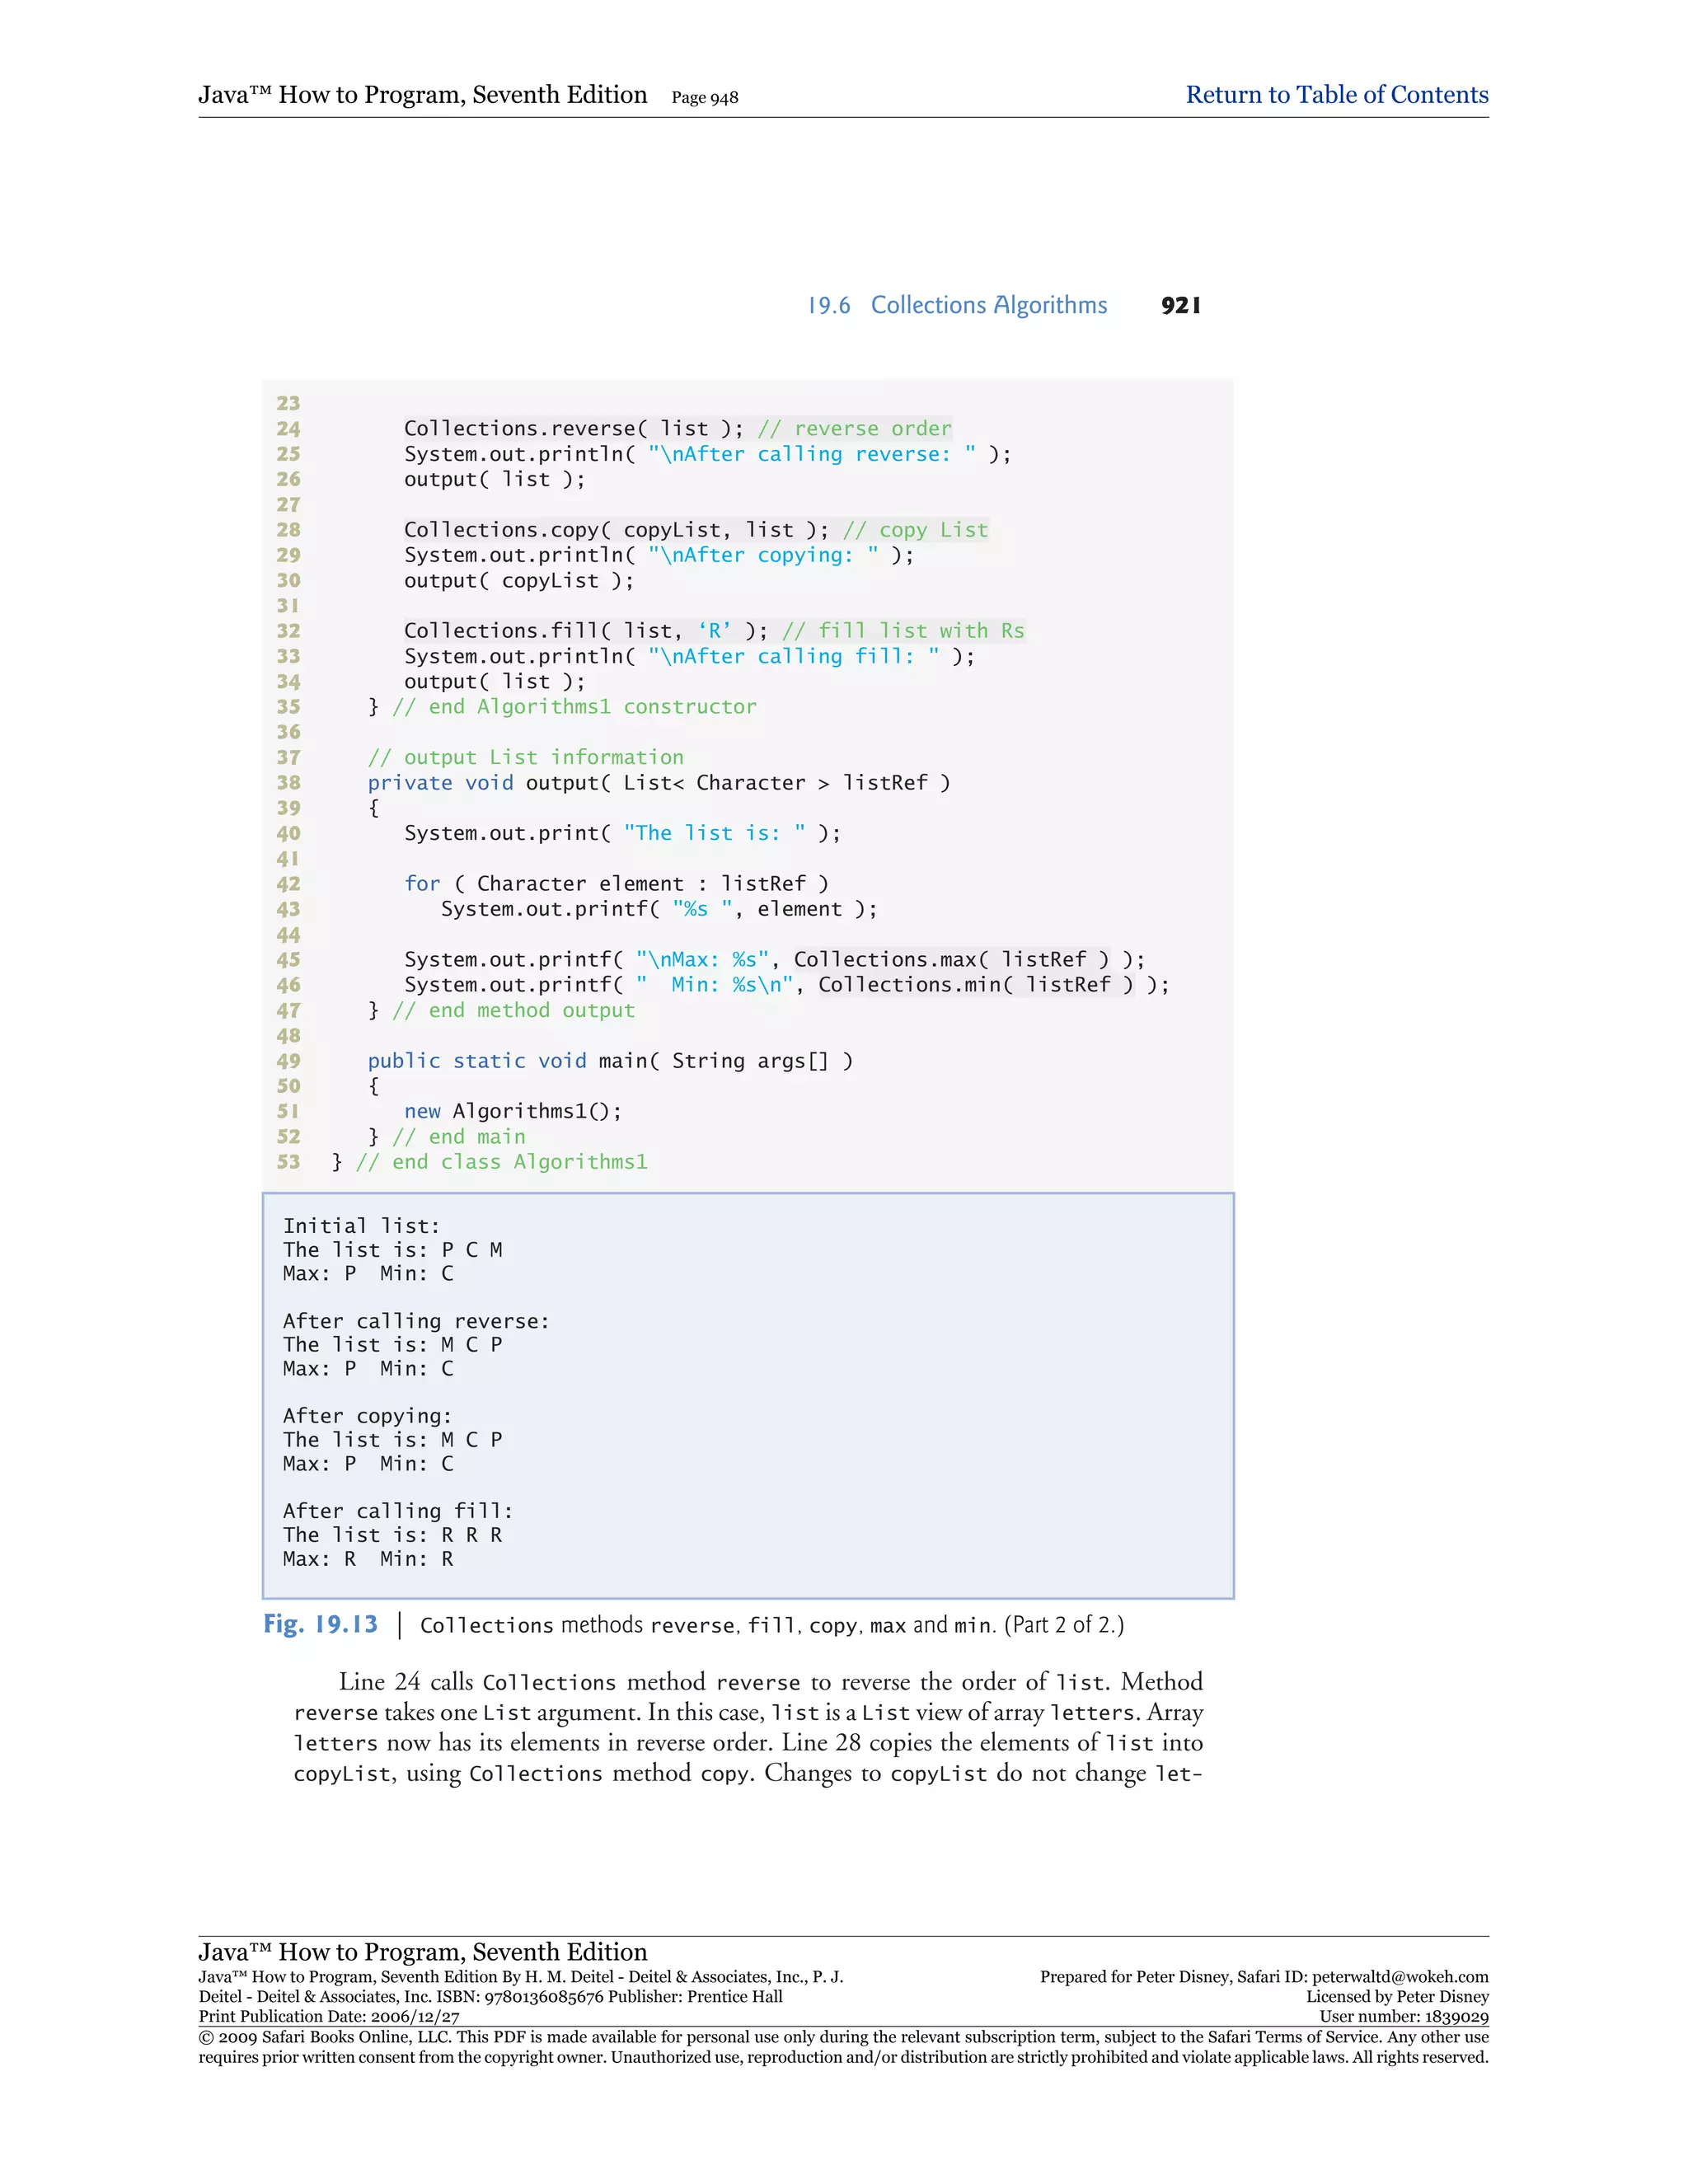
Task: Click the public static void main declaration
Action: (x=609, y=1061)
